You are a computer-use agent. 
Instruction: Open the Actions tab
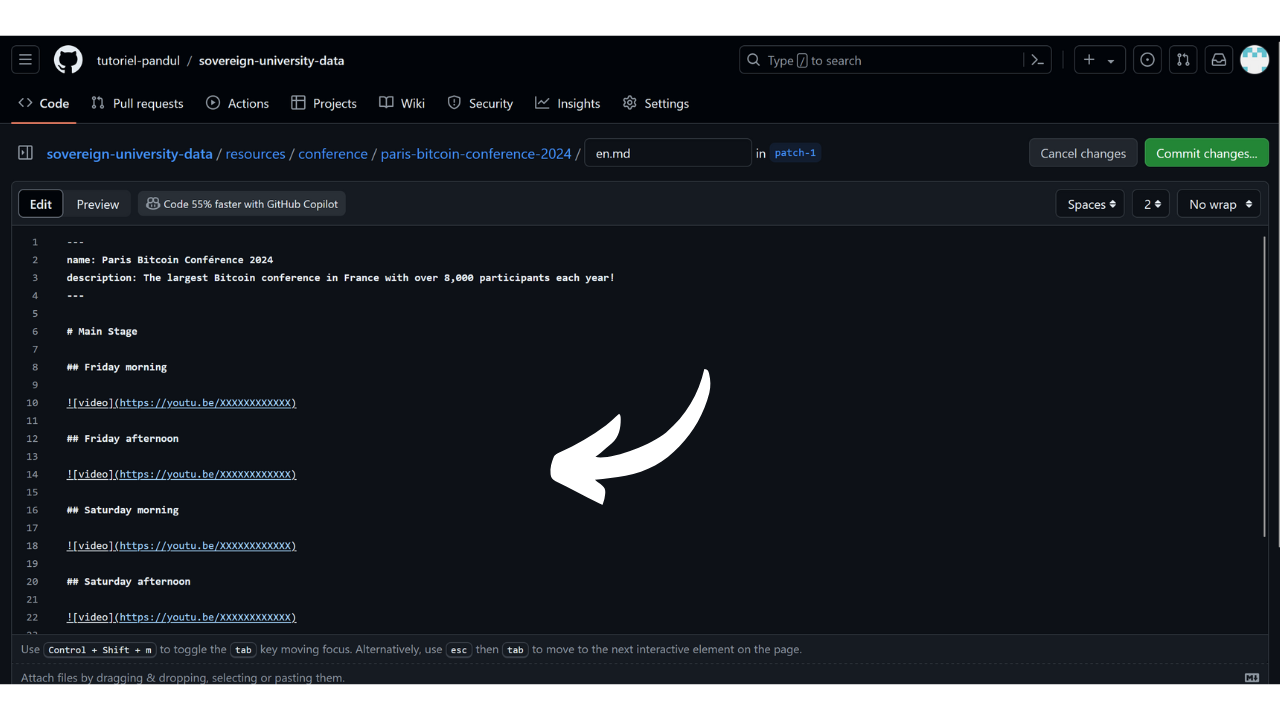pyautogui.click(x=238, y=103)
